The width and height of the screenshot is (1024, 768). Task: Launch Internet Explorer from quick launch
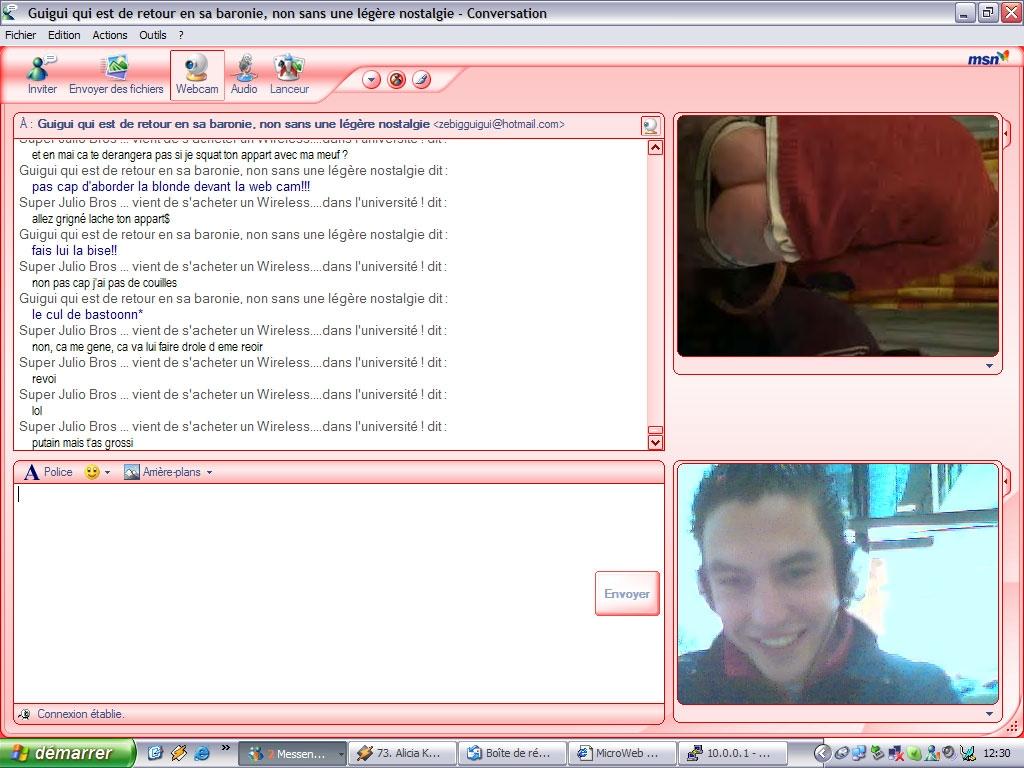click(202, 753)
